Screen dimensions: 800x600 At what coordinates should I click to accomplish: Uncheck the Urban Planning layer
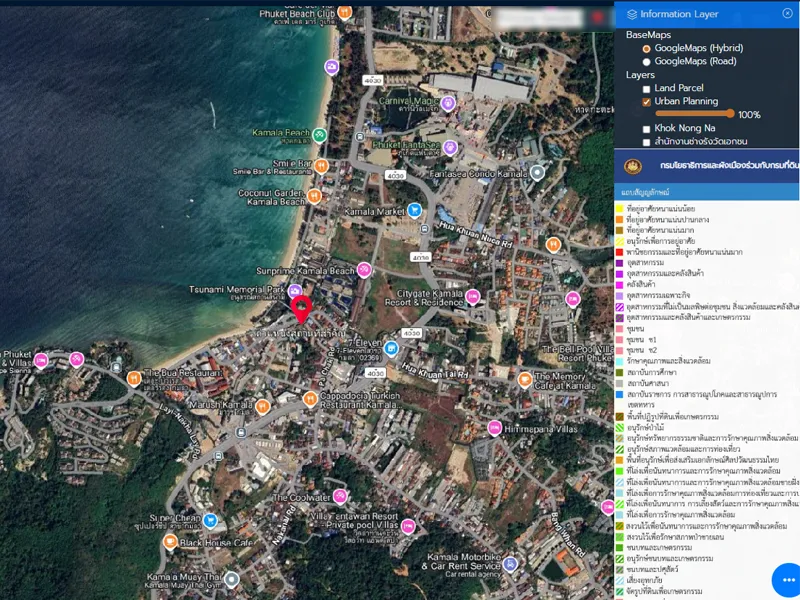click(x=646, y=102)
